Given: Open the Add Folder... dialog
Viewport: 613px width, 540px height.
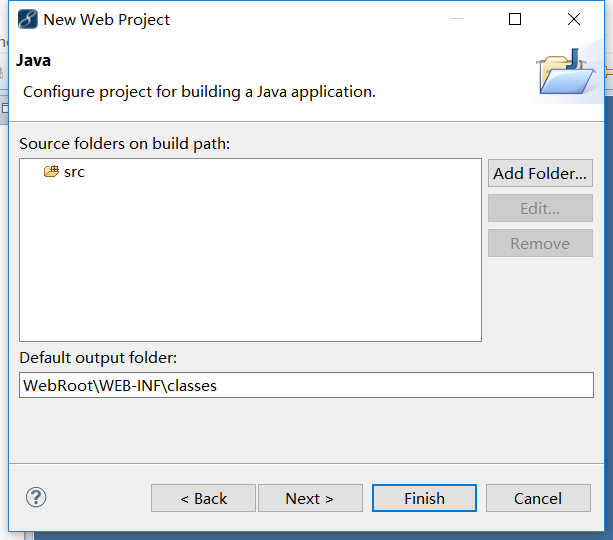Looking at the screenshot, I should coord(540,173).
